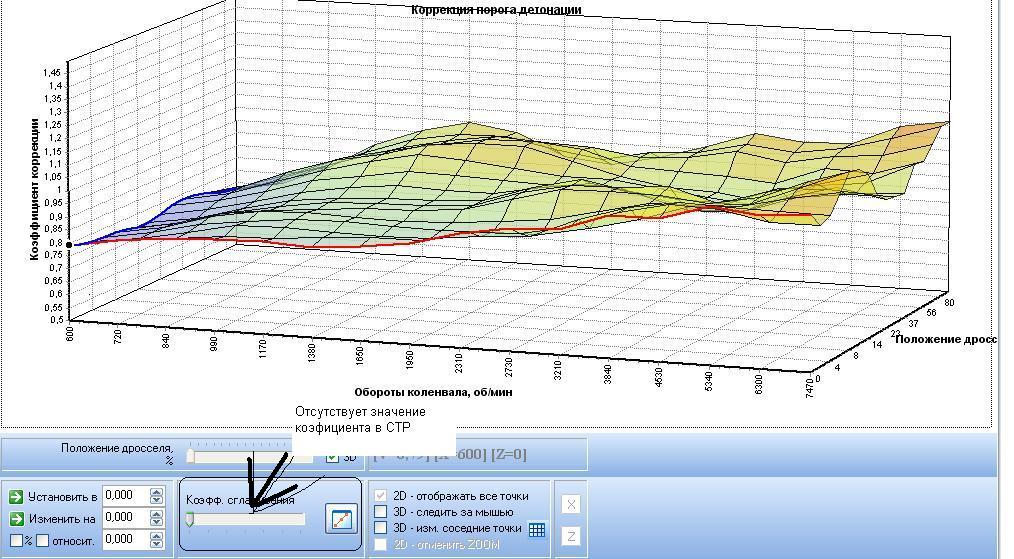The width and height of the screenshot is (1014, 559).
Task: Click the coefficient axis label 0,75
Action: pos(52,255)
